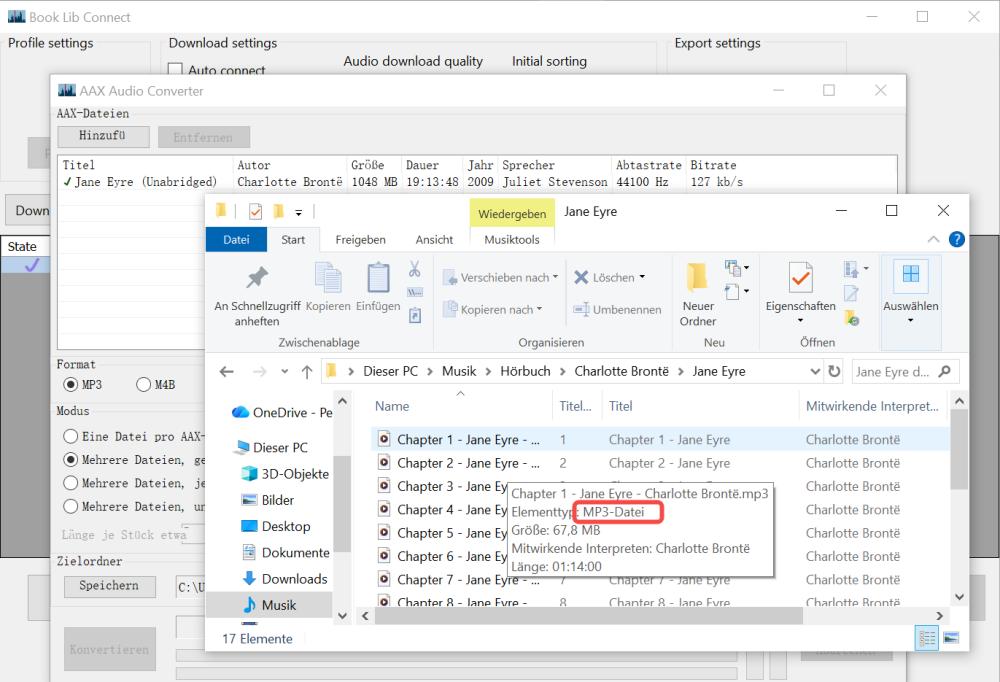Select Chapter 2 - Jane Eyre file
Viewport: 1000px width, 682px height.
tap(659, 463)
